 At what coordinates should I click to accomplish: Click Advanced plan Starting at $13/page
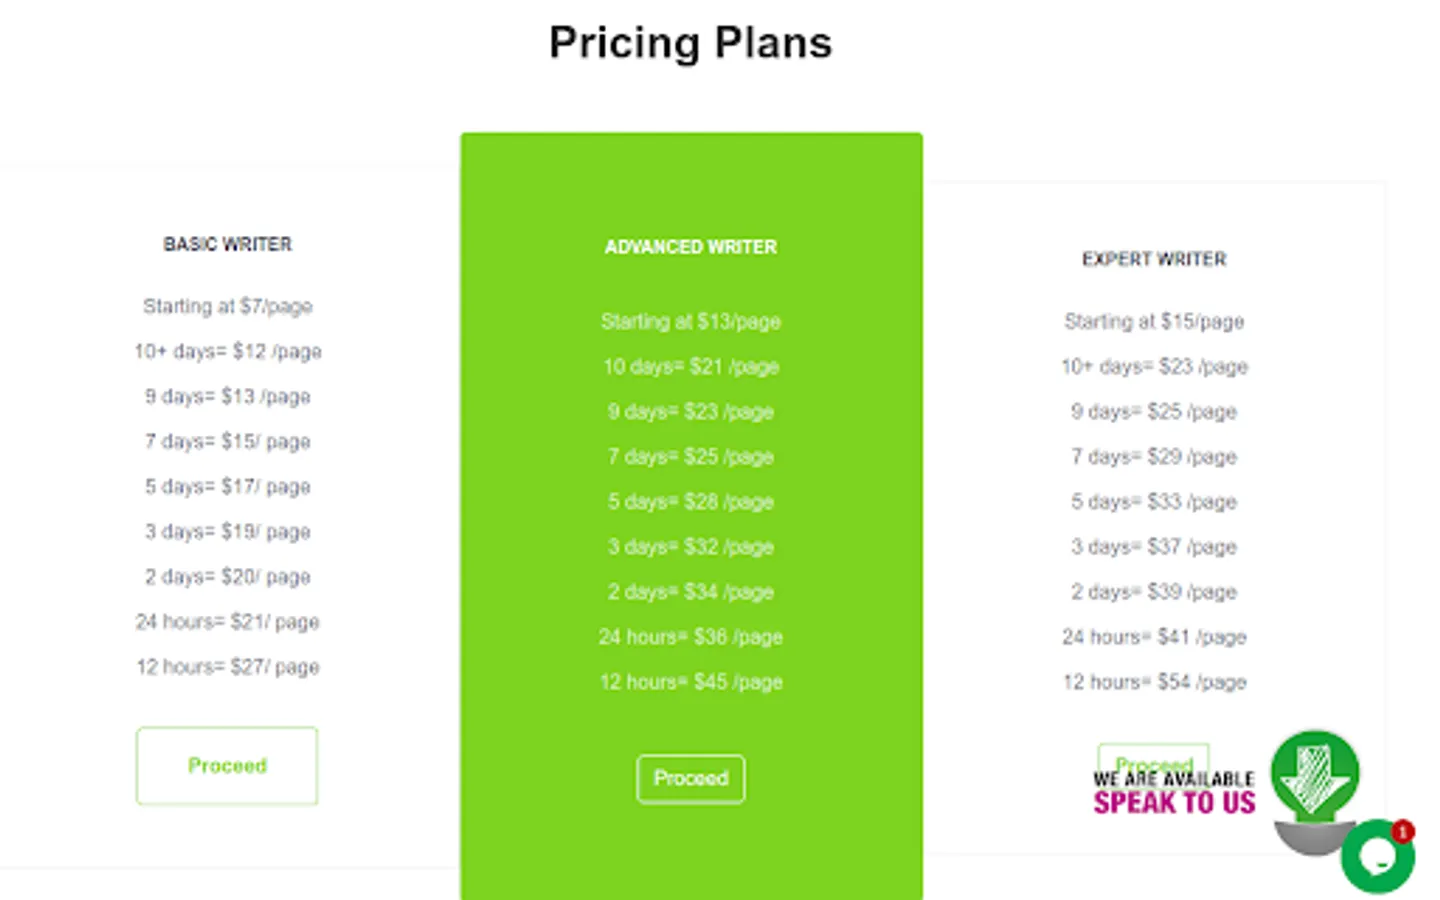(691, 321)
